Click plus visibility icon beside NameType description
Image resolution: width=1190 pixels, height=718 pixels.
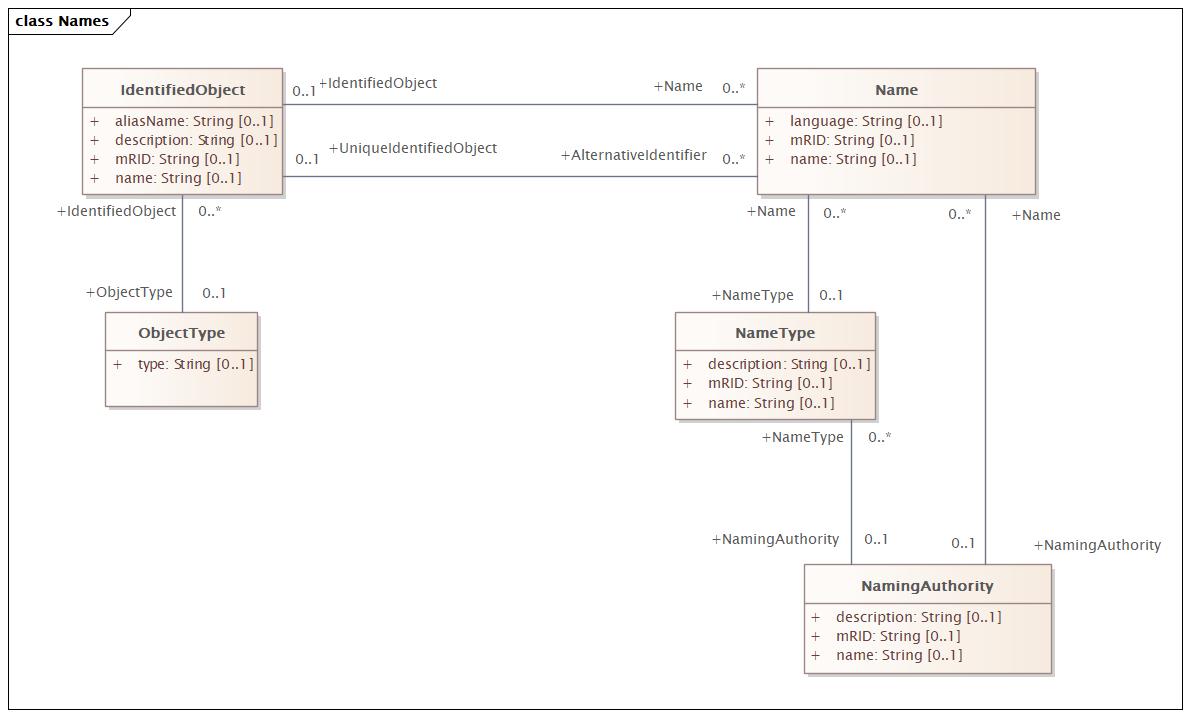(687, 364)
